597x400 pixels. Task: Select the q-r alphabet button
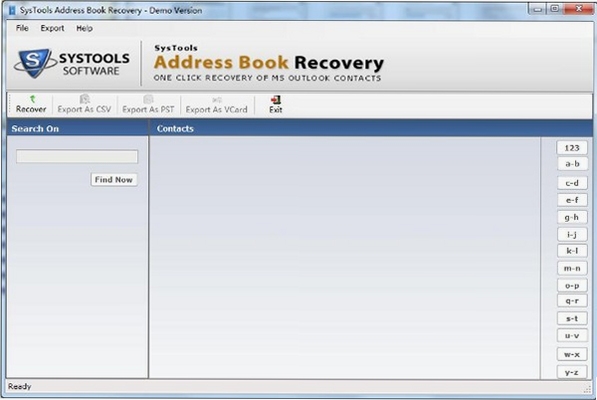572,301
